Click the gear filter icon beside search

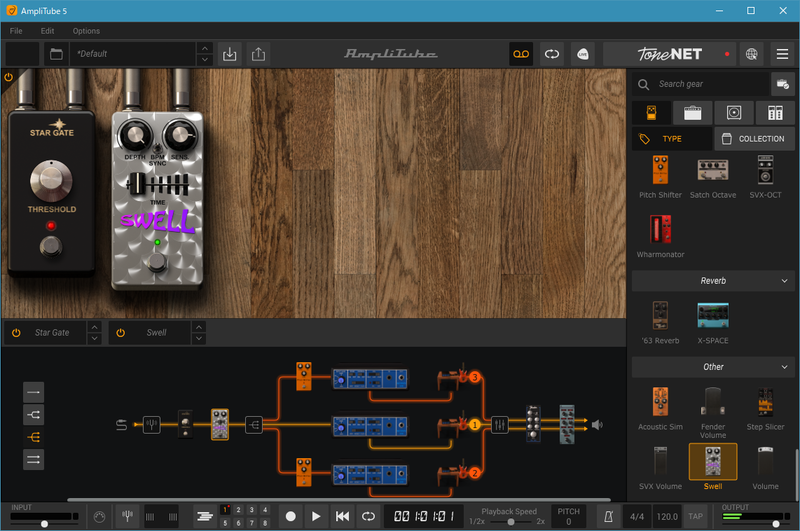[x=783, y=84]
